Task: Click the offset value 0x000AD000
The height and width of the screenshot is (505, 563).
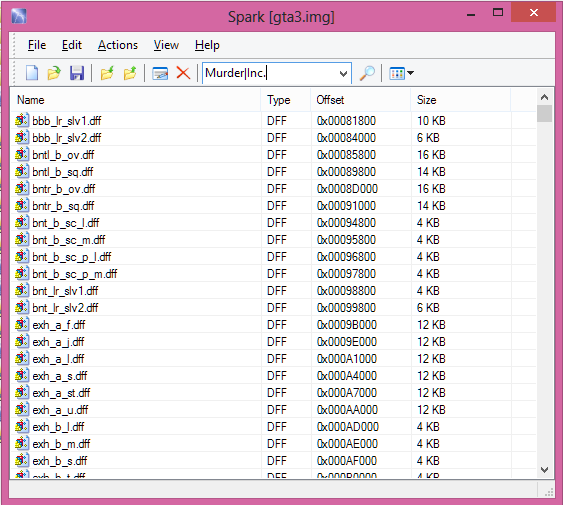Action: tap(348, 427)
